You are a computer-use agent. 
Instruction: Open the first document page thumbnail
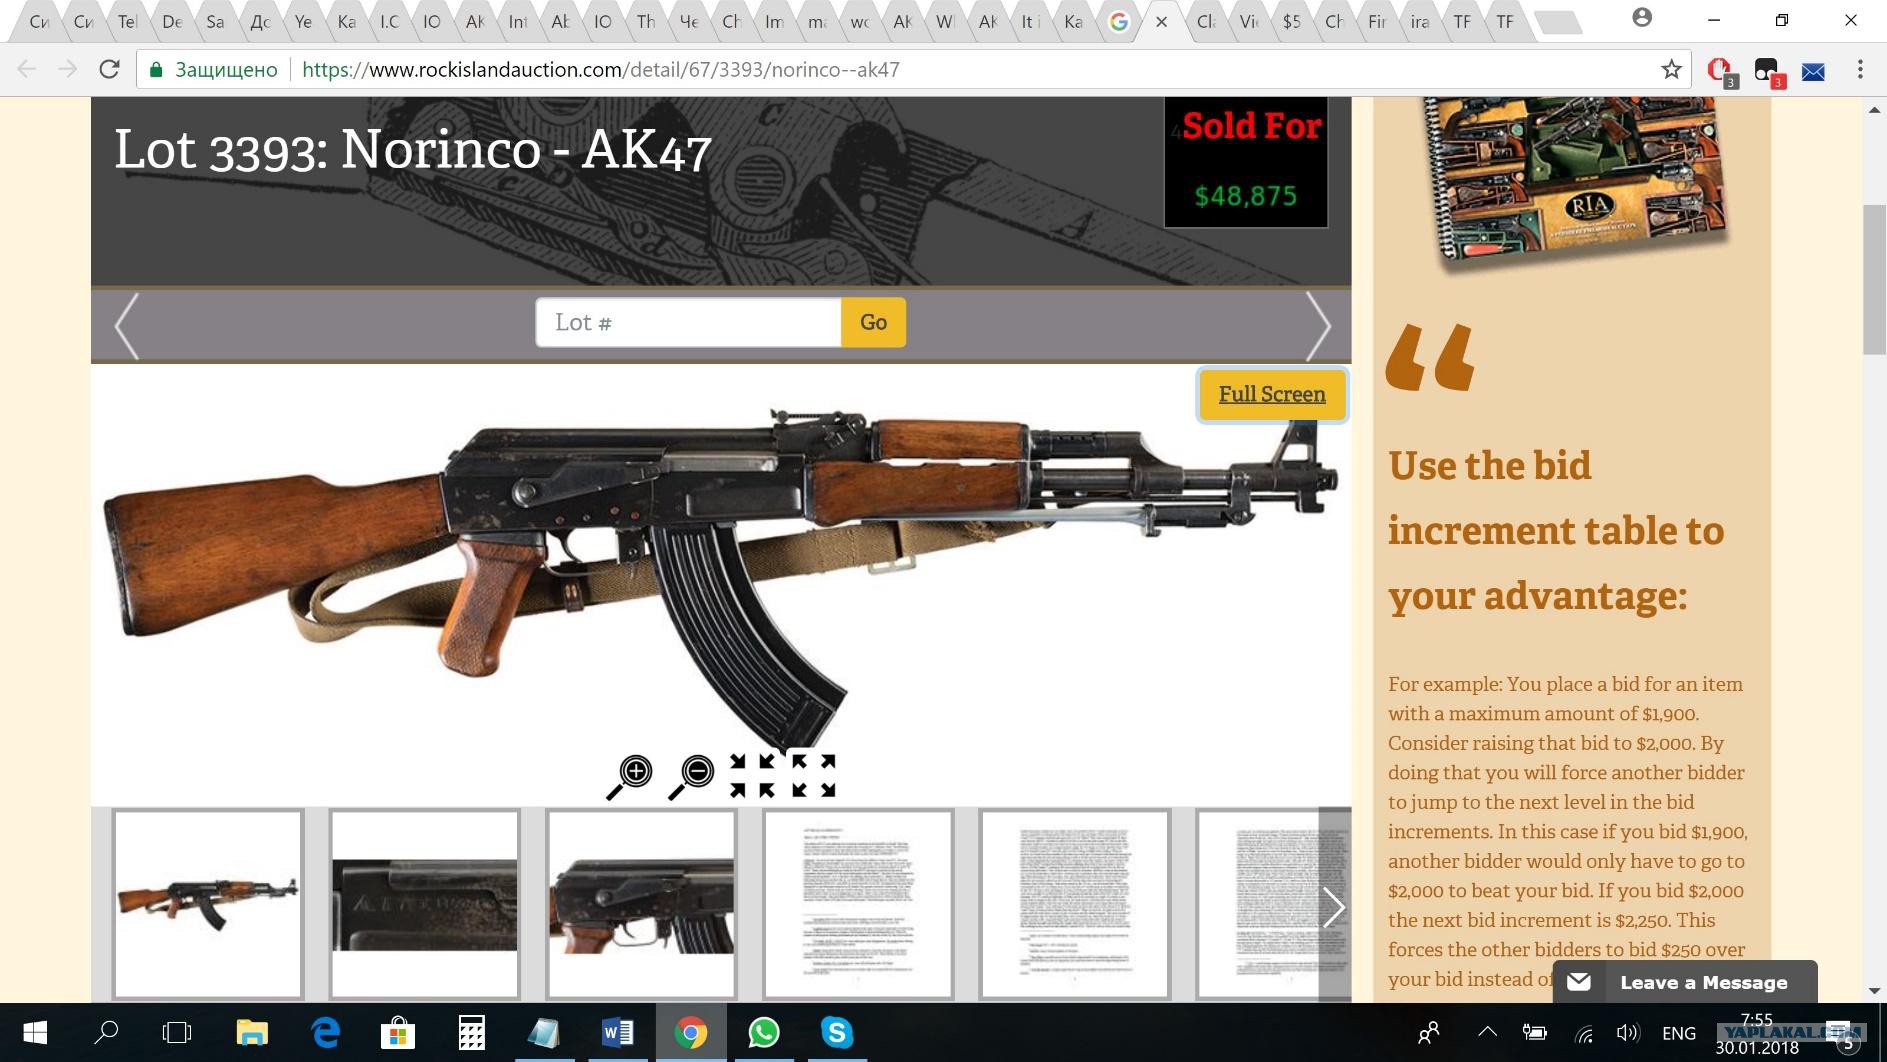[x=858, y=904]
